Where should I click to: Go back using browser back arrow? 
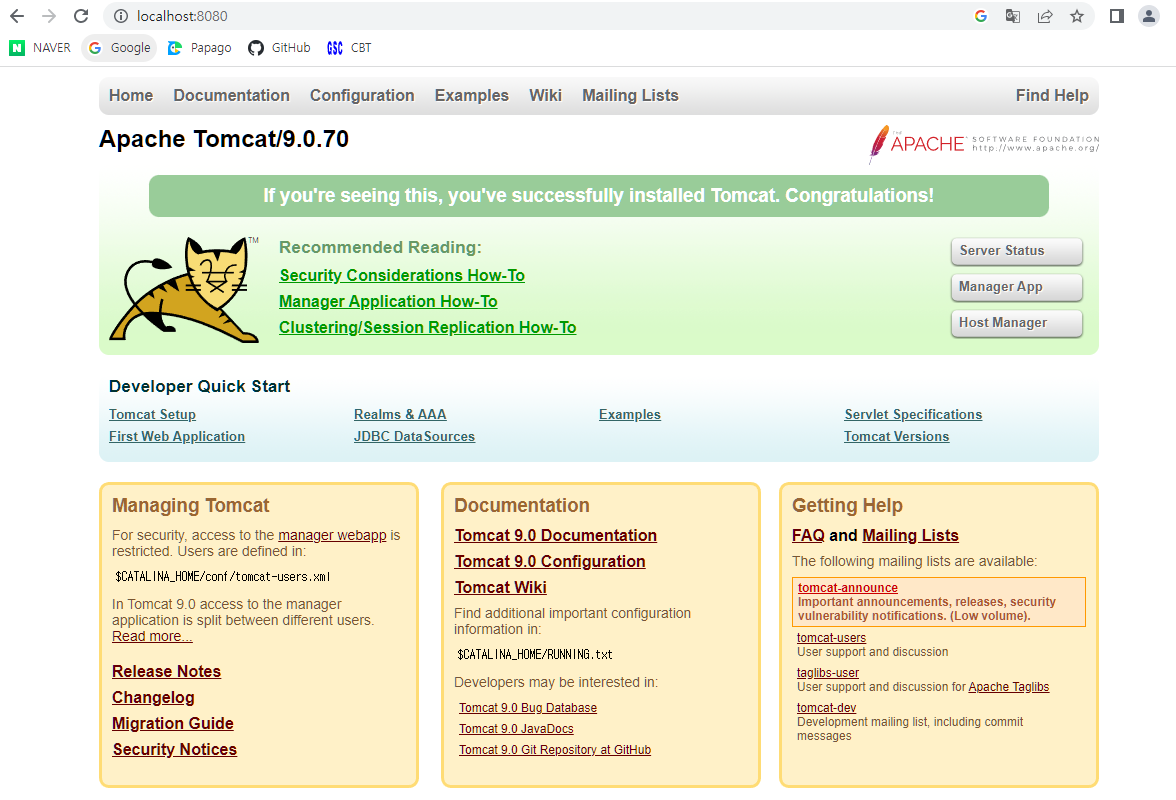(x=16, y=16)
